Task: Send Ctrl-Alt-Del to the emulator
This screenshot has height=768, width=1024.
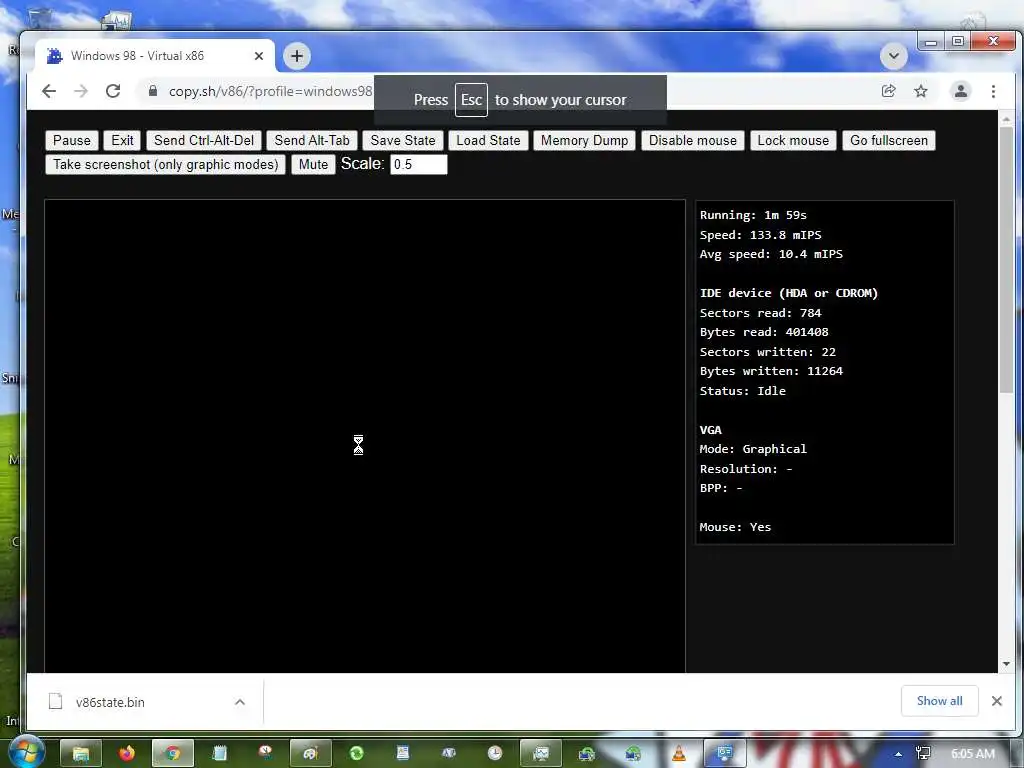Action: click(x=204, y=140)
